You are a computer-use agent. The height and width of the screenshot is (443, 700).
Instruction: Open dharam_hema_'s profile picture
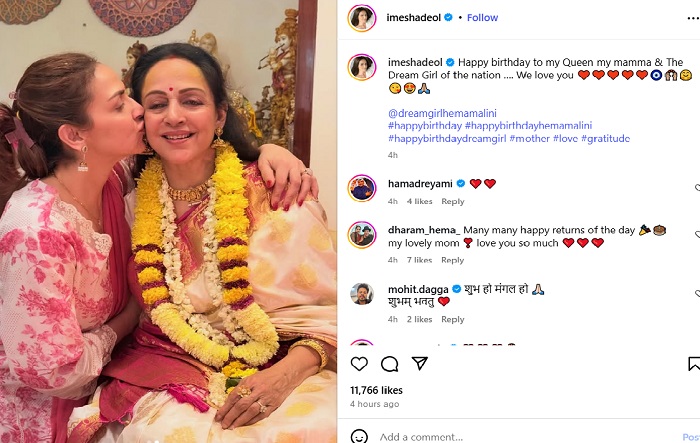pos(361,234)
